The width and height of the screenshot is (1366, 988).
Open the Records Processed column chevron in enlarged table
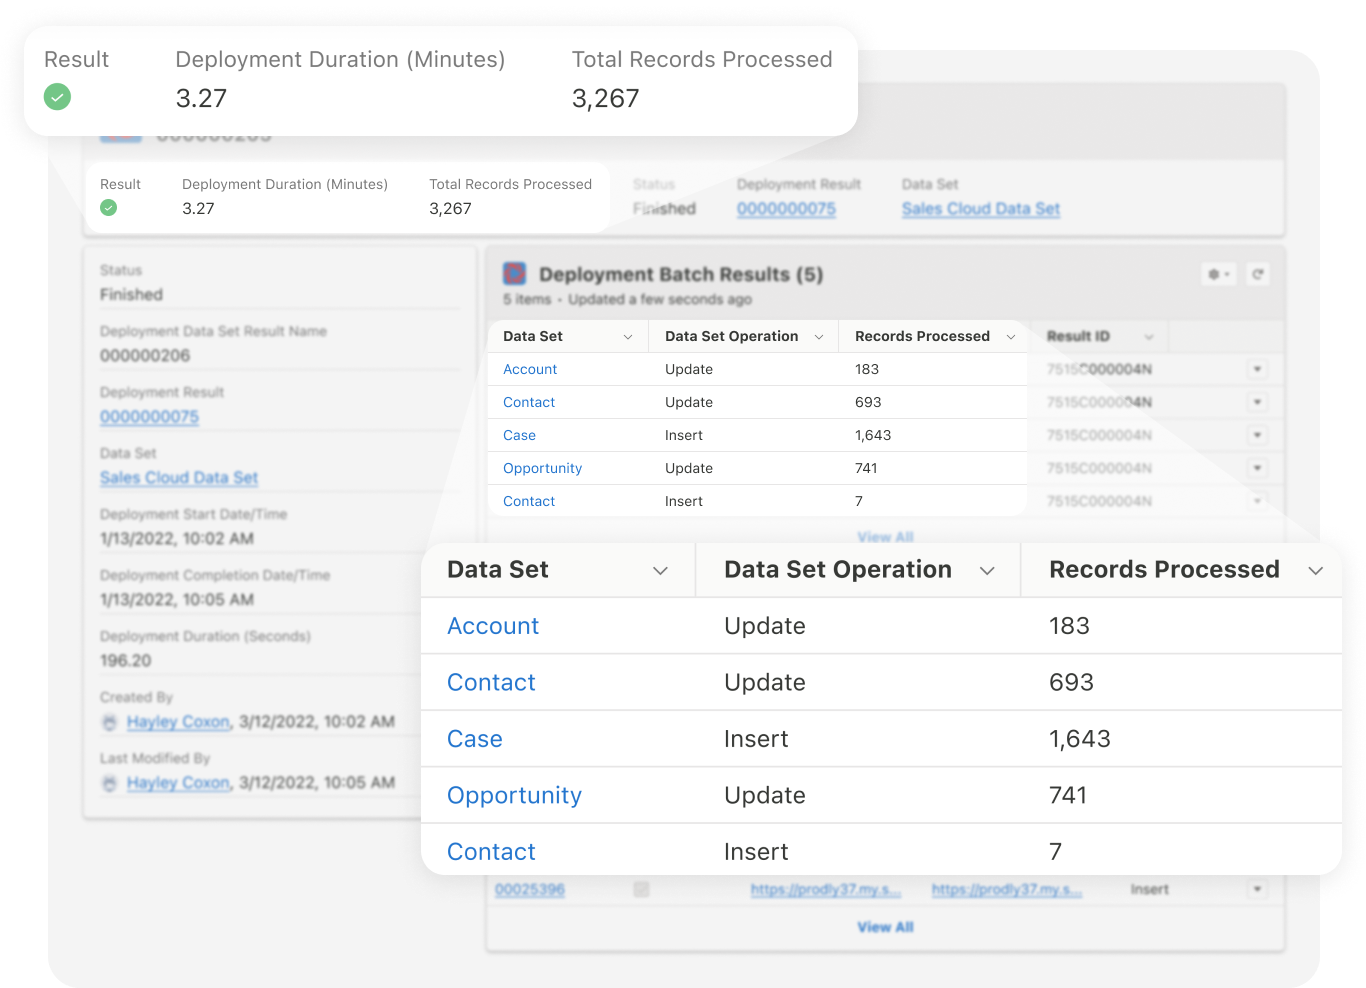[1315, 570]
